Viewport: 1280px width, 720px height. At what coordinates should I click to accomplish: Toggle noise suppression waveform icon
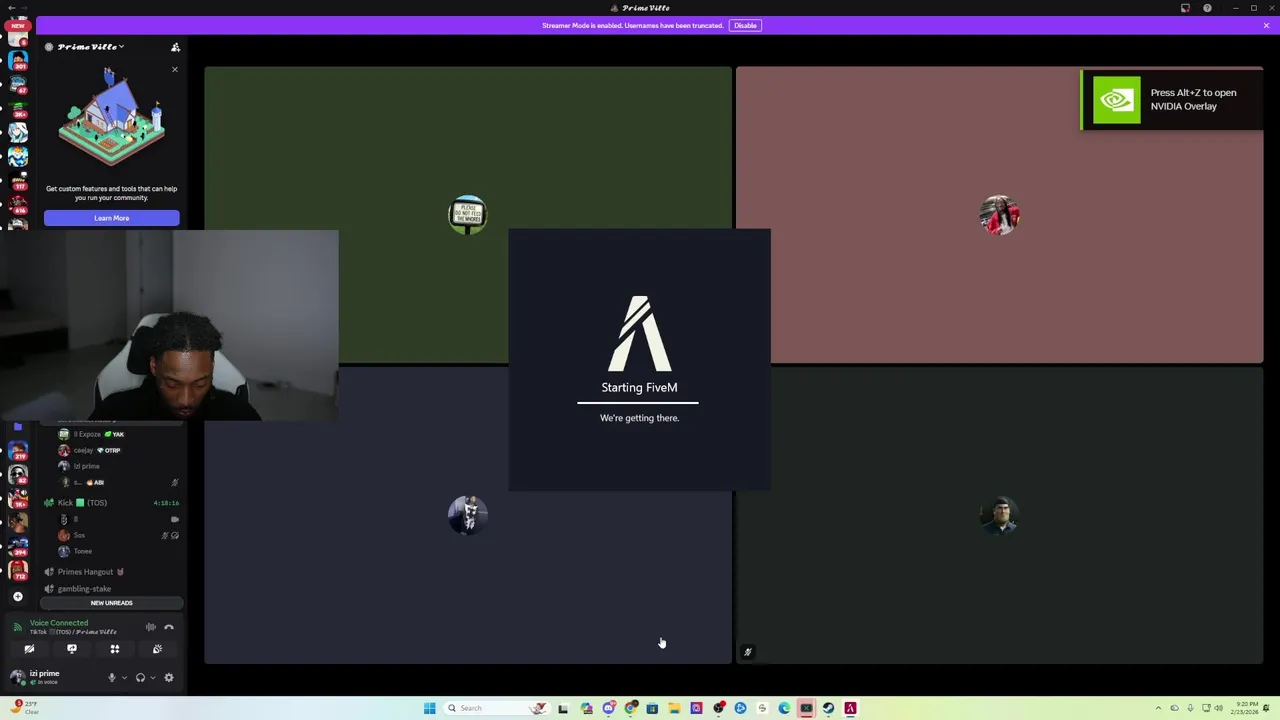click(x=150, y=627)
